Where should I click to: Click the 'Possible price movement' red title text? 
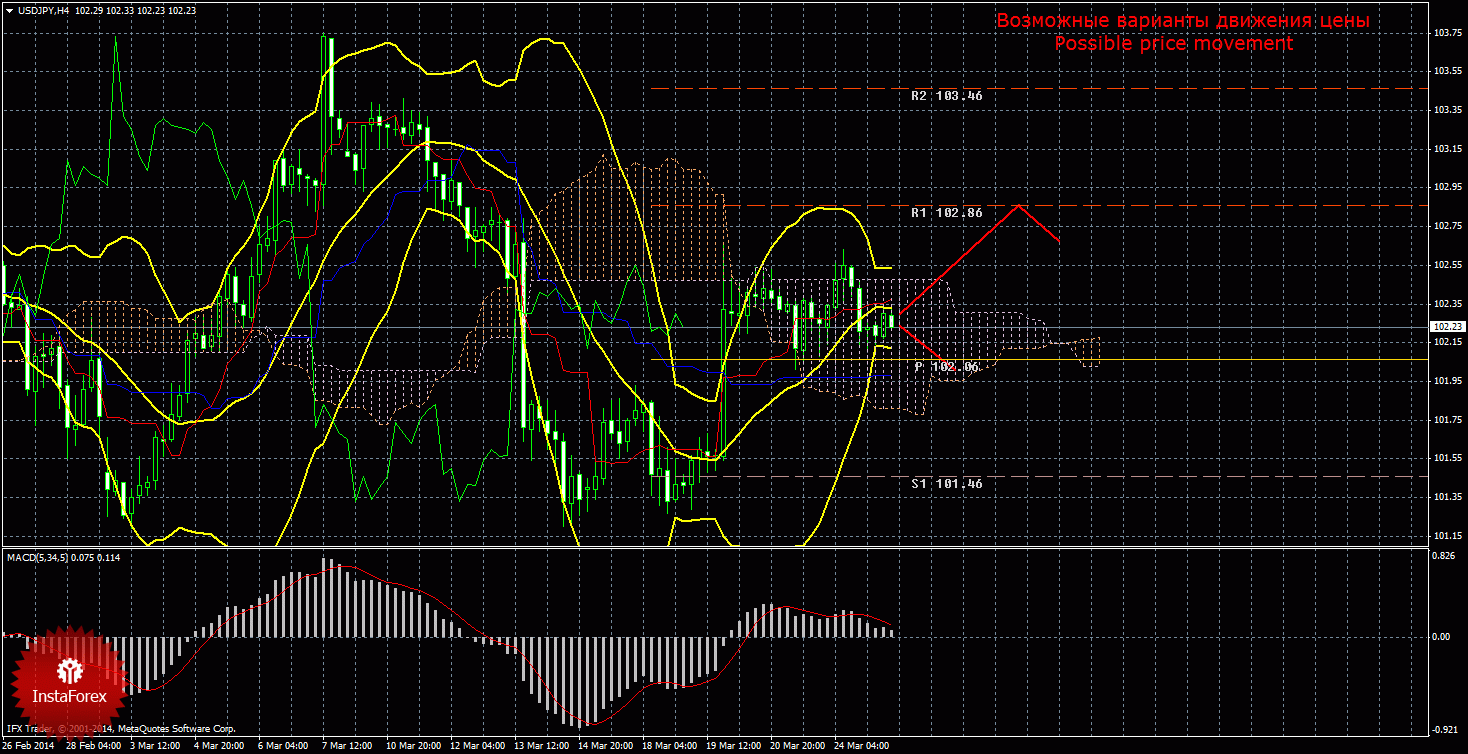pyautogui.click(x=1173, y=43)
